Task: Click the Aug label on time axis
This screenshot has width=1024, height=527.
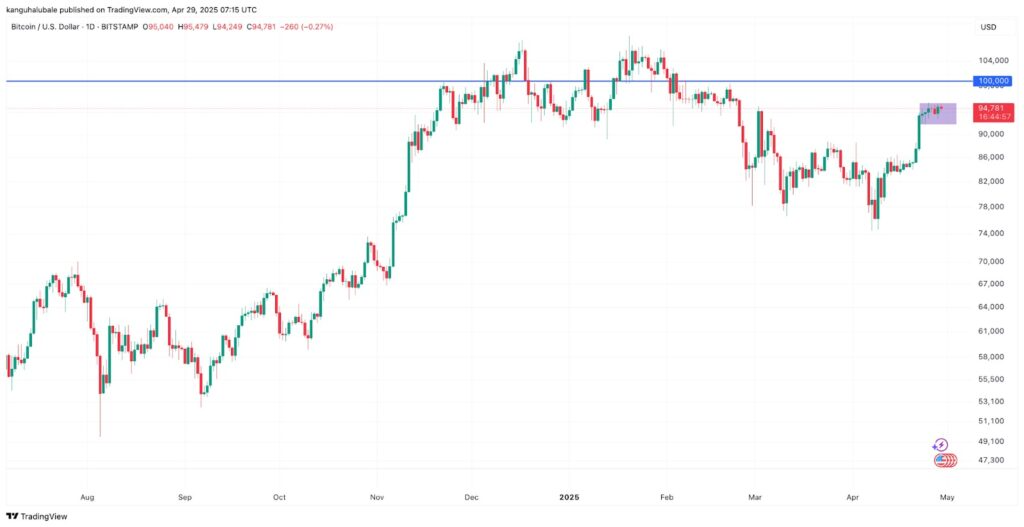Action: tap(87, 496)
